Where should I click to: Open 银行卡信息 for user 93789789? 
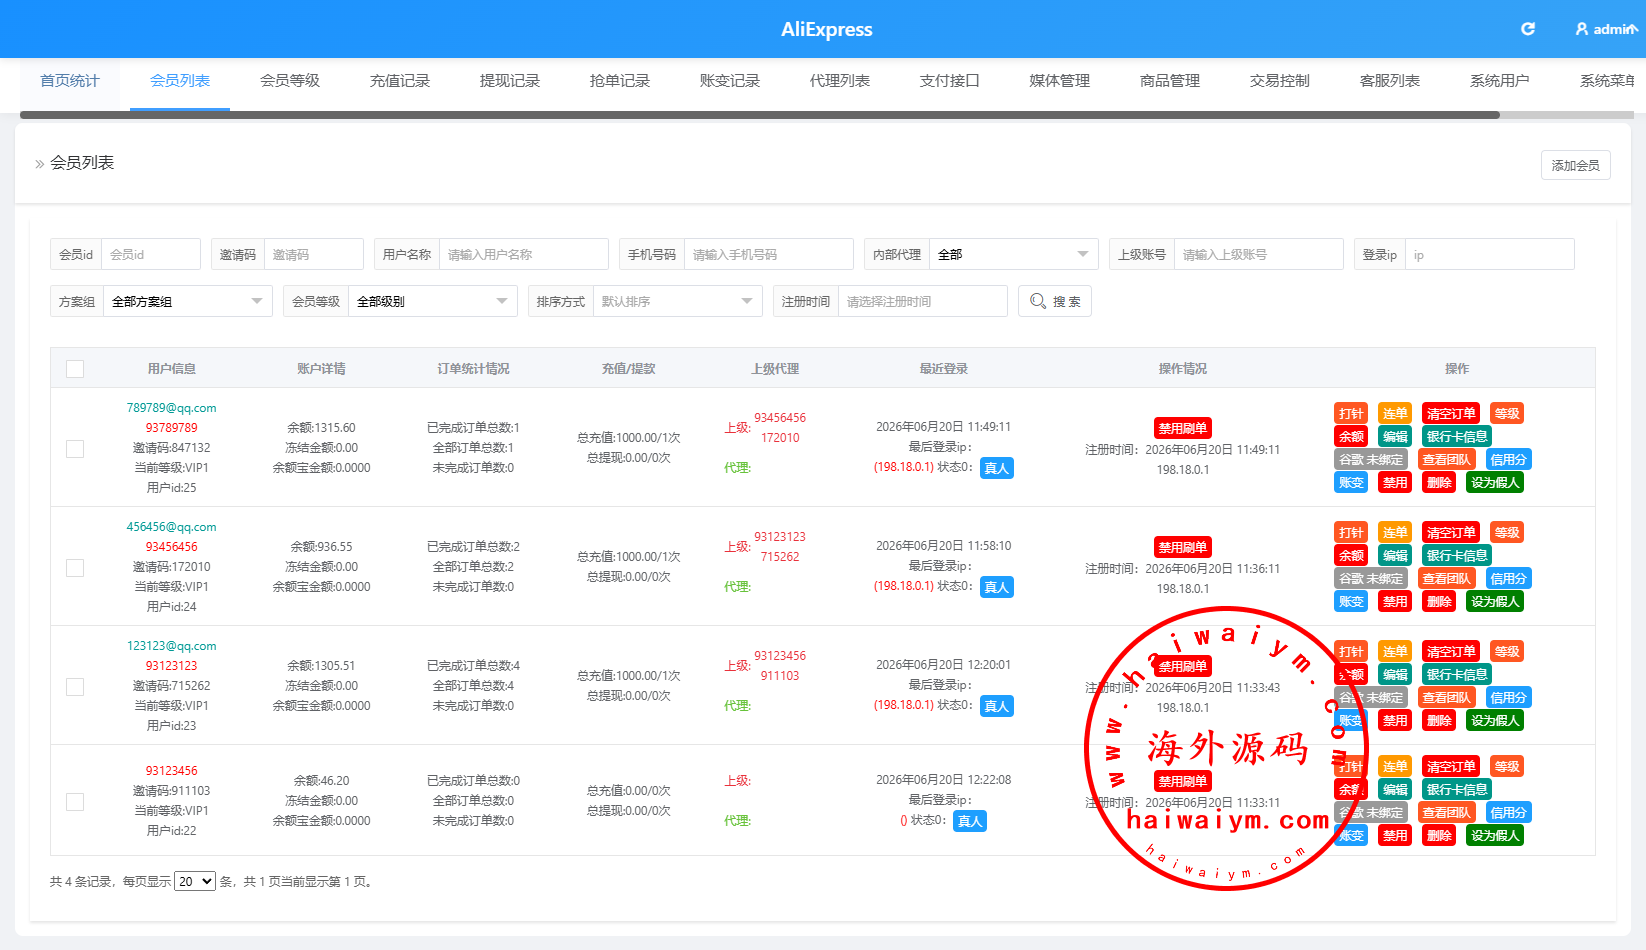tap(1457, 437)
